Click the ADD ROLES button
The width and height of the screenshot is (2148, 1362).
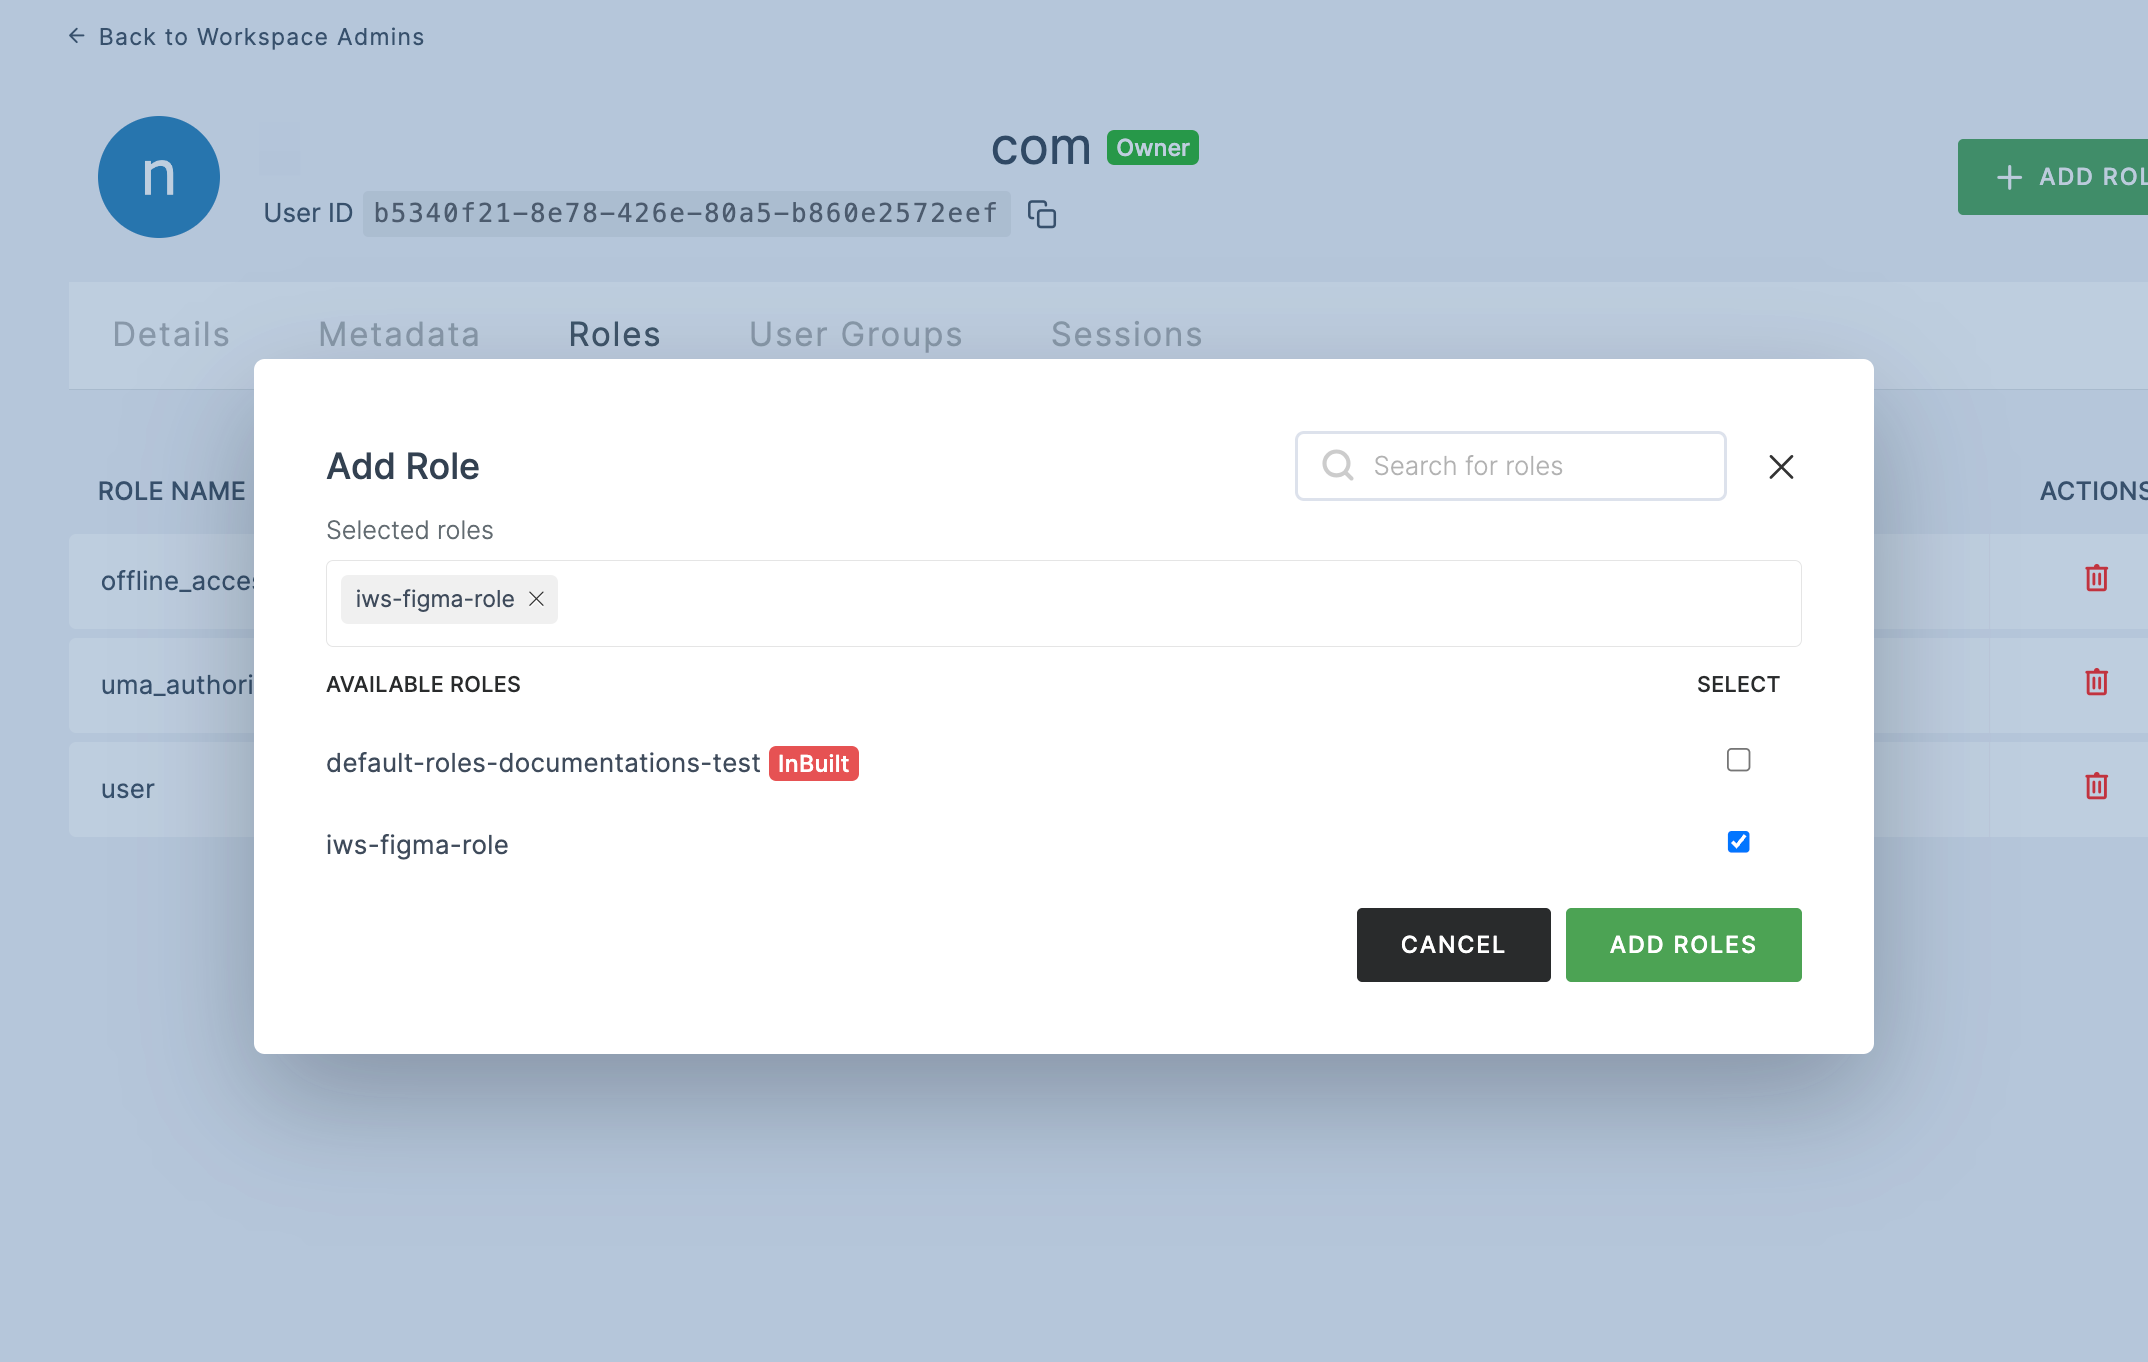coord(1683,944)
